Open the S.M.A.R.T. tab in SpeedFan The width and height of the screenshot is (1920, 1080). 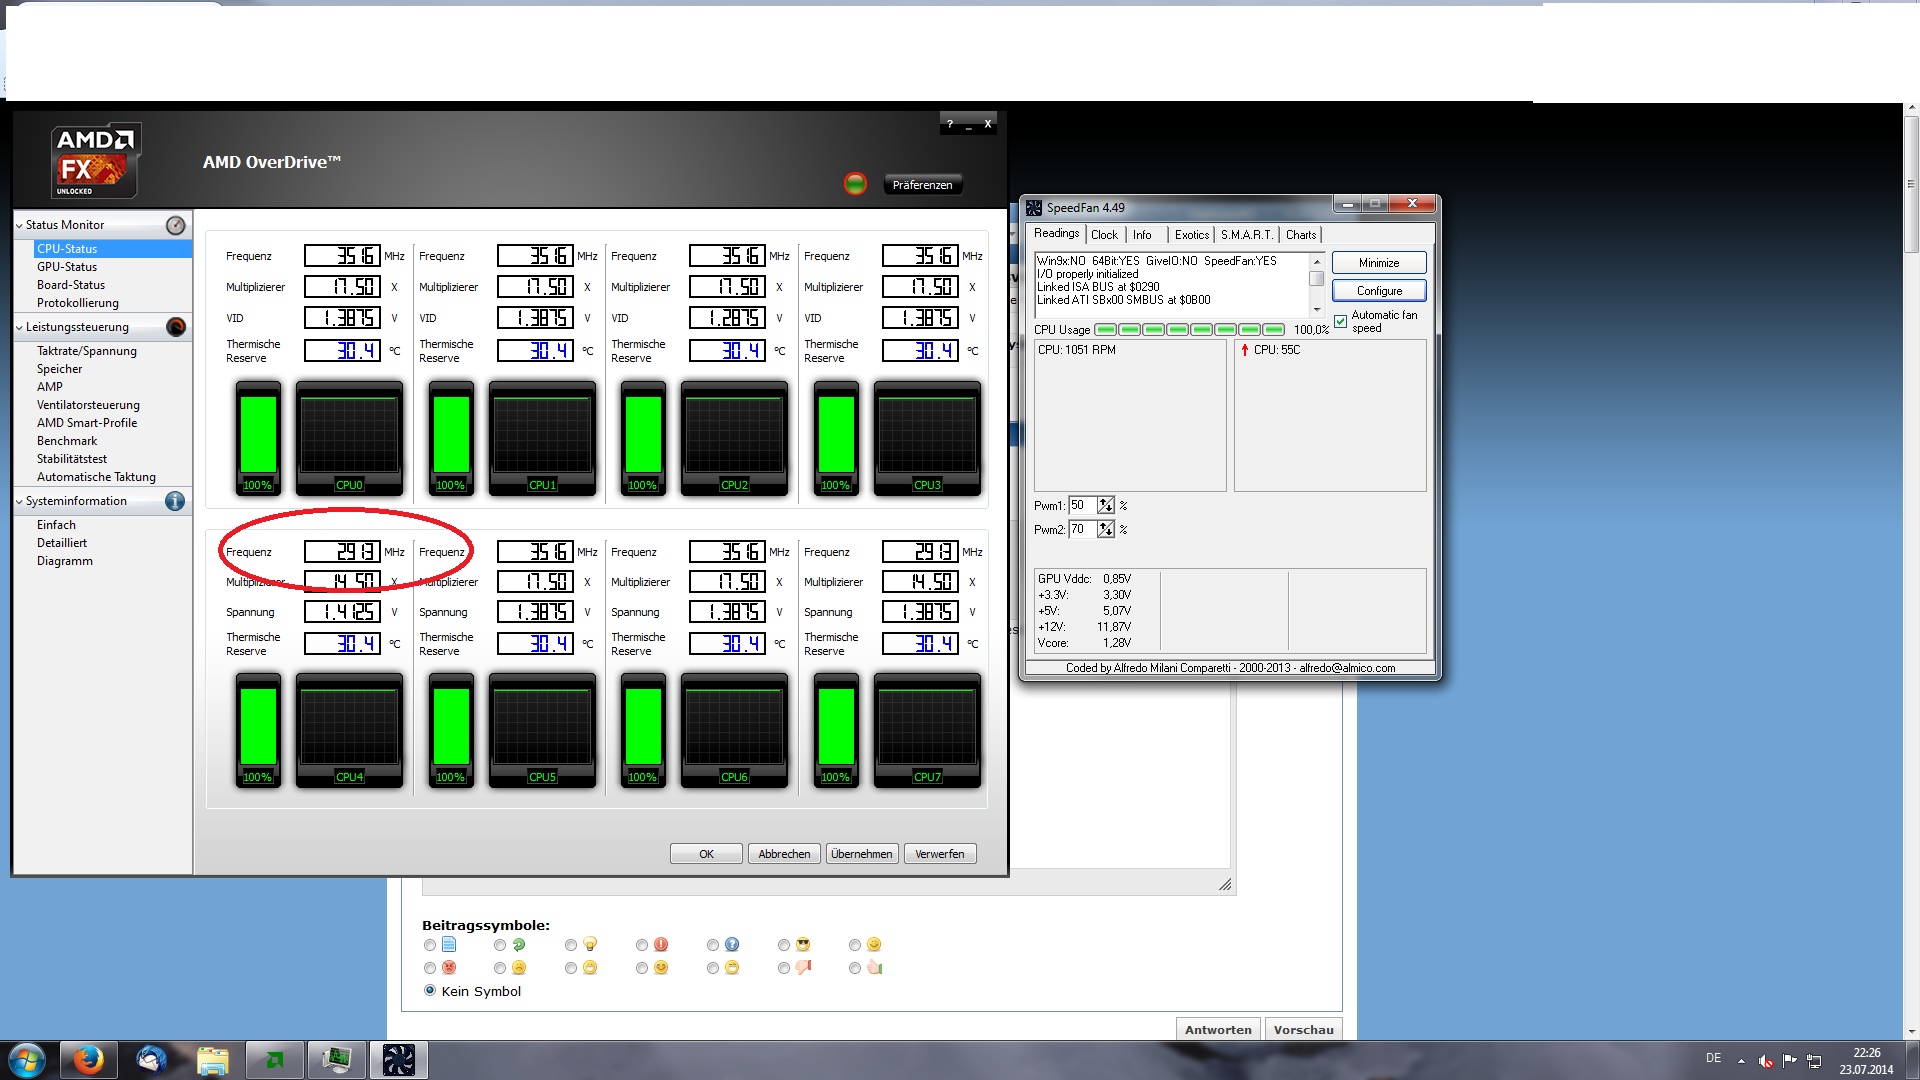point(1246,235)
